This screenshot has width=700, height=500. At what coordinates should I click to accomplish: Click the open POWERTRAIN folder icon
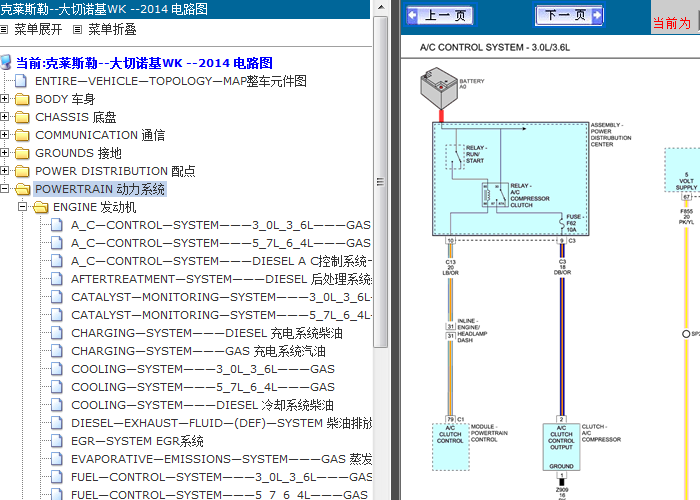[x=22, y=189]
